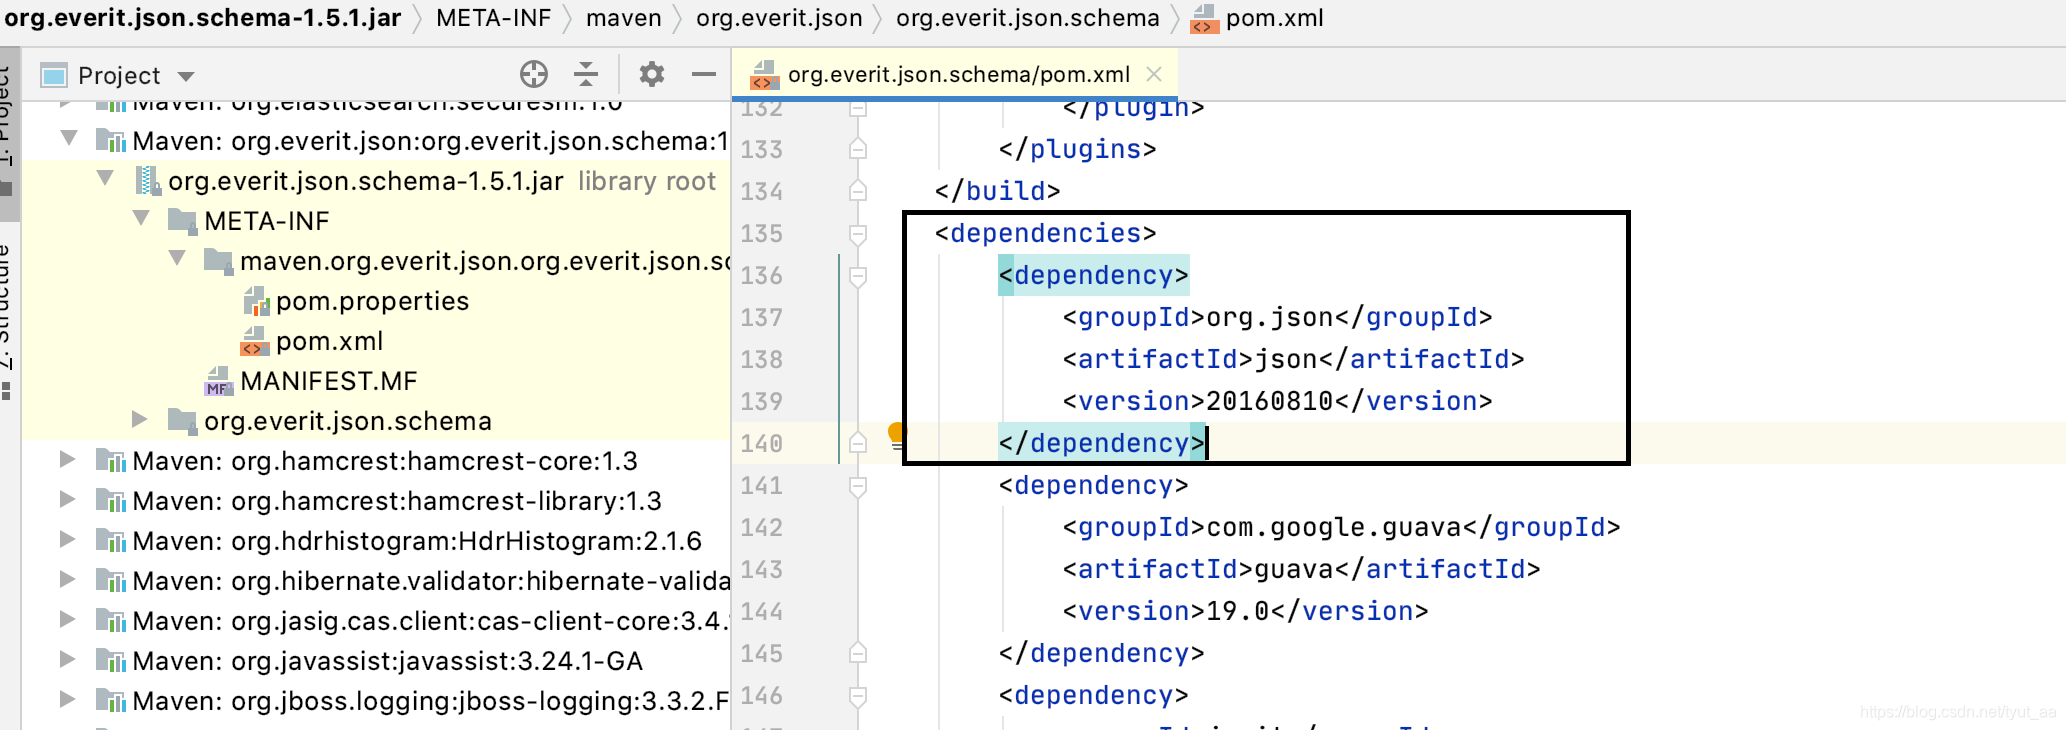This screenshot has height=730, width=2066.
Task: Click the groupId value com.google.guava
Action: pos(1333,527)
